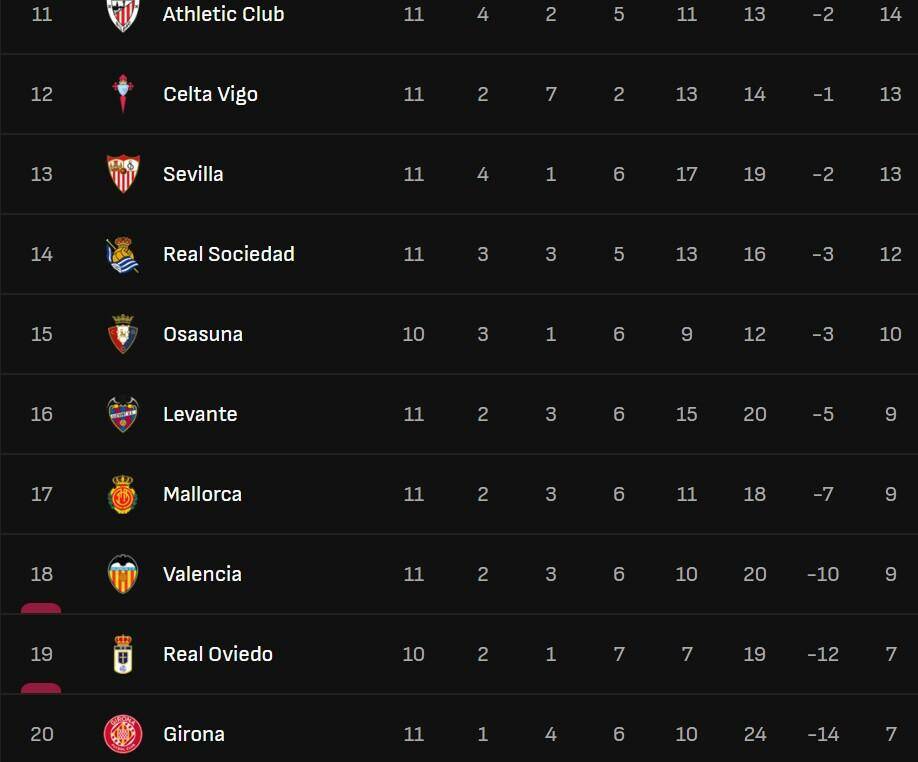The height and width of the screenshot is (762, 918).
Task: Select the Real Sociedad crest icon
Action: pyautogui.click(x=123, y=254)
